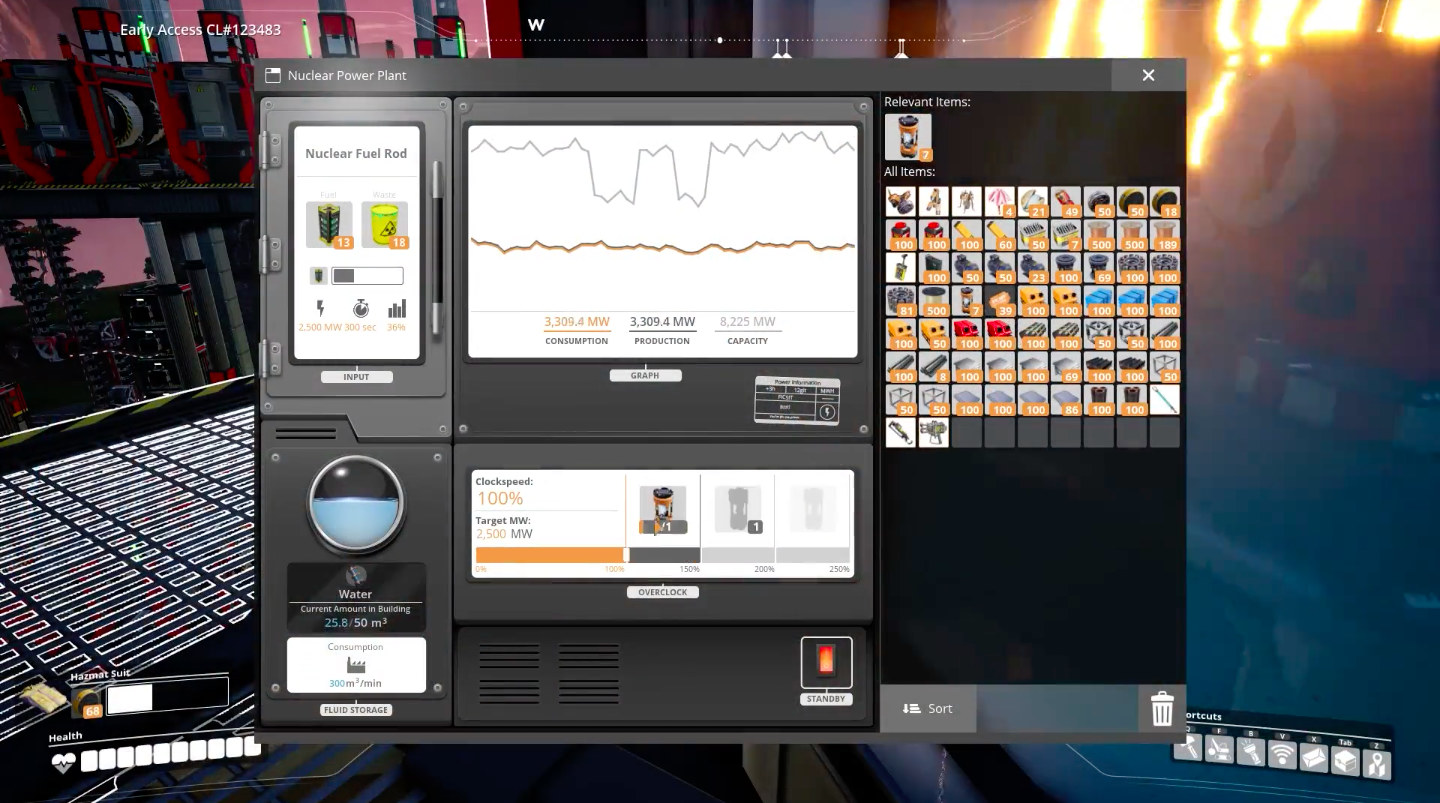Image resolution: width=1440 pixels, height=803 pixels.
Task: Click the water amount 25.8/50 m³
Action: pos(356,623)
